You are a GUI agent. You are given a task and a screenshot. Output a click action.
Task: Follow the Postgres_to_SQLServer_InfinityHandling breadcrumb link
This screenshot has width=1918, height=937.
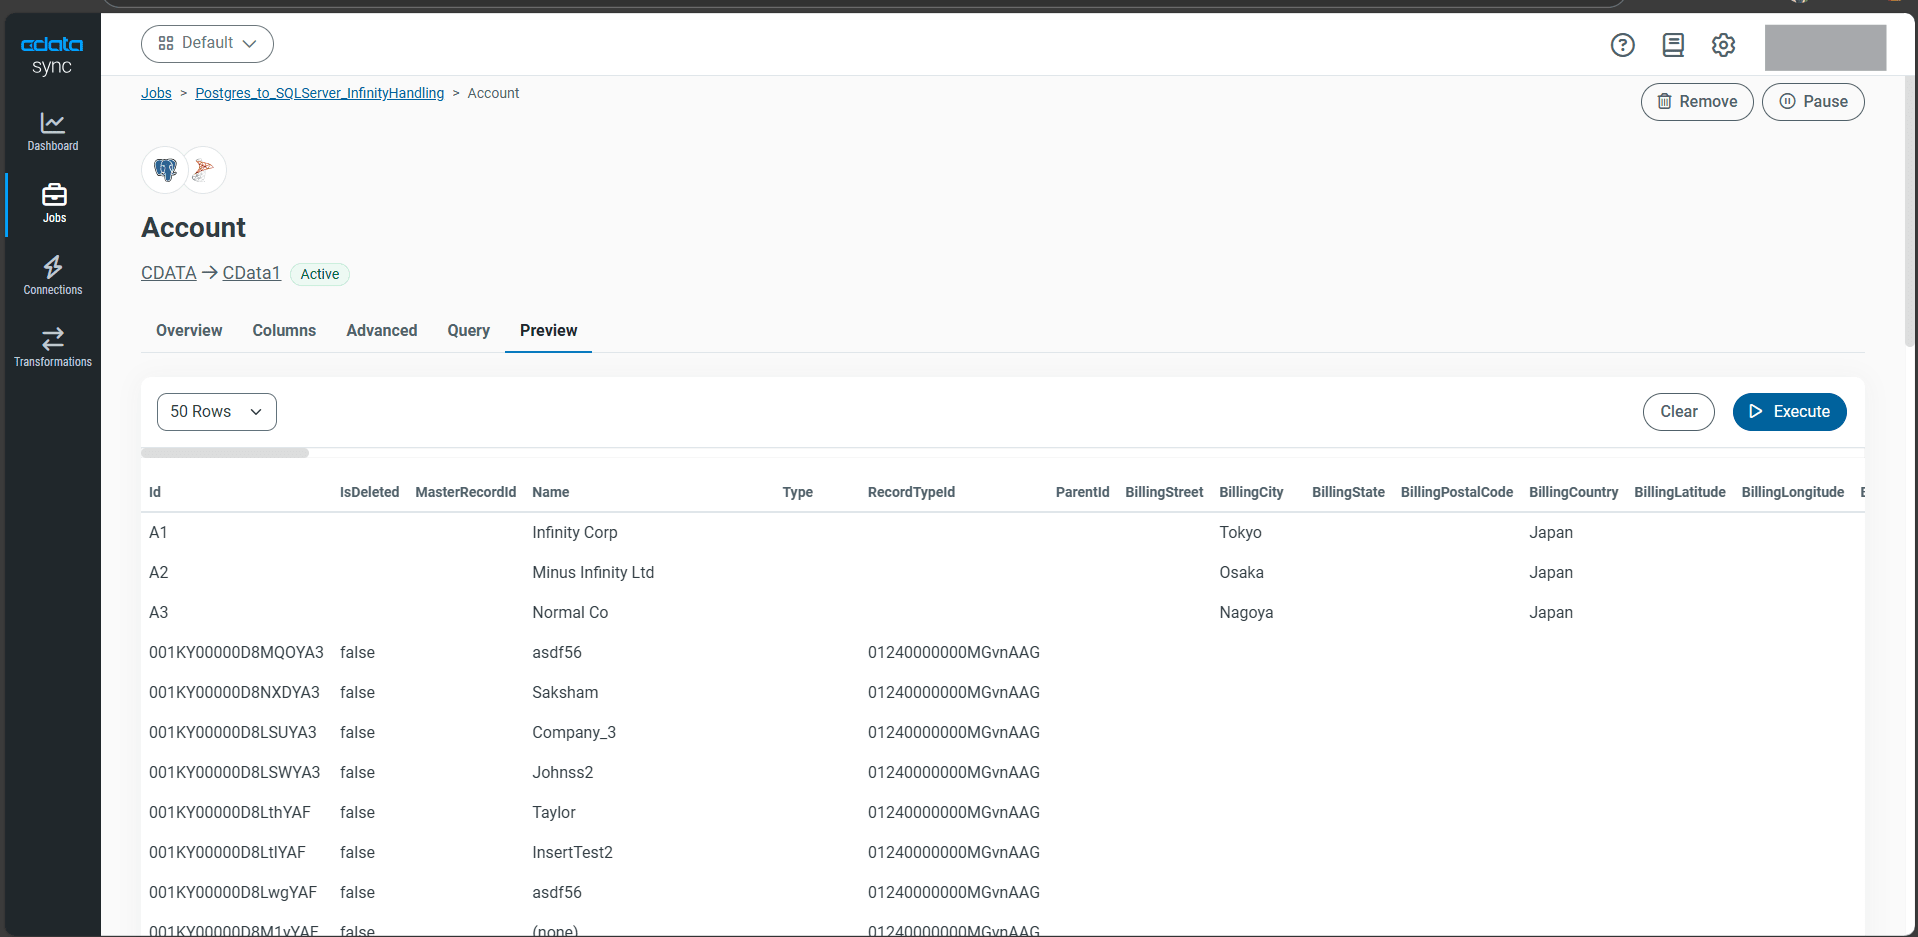click(319, 93)
